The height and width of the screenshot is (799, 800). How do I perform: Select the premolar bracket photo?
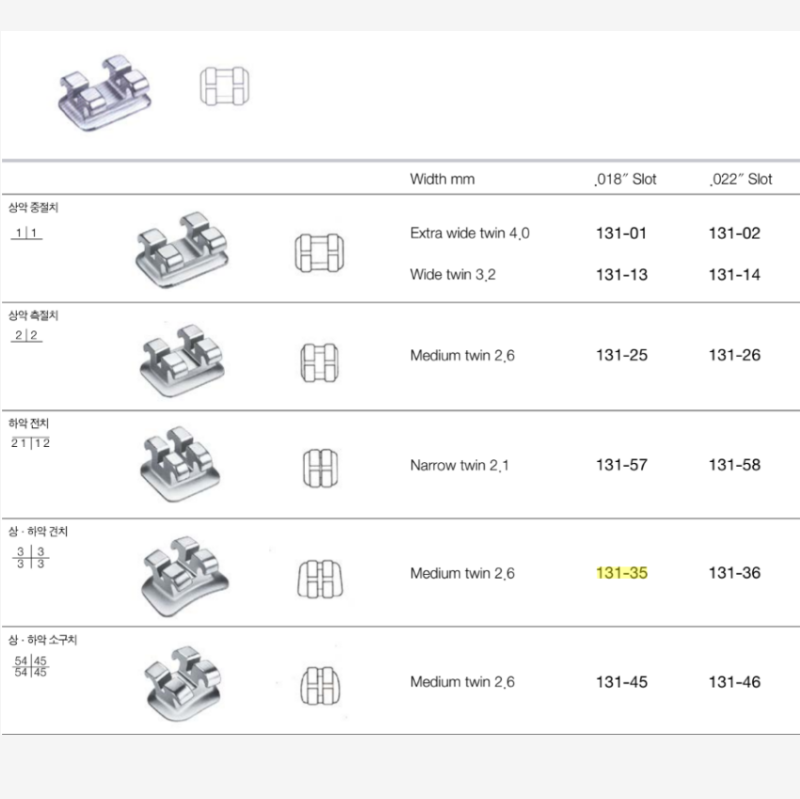(183, 684)
